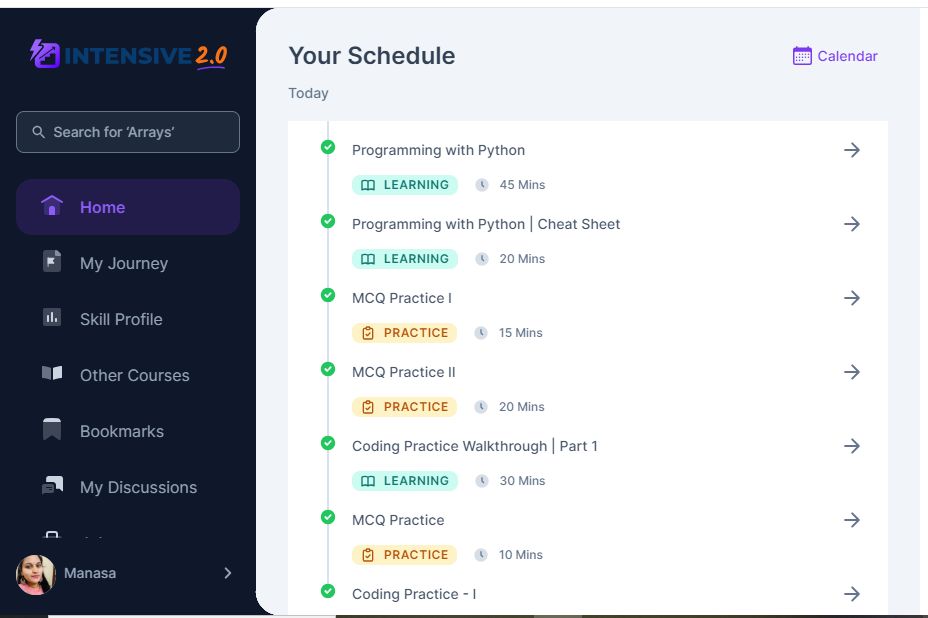The image size is (928, 618).
Task: Click the Bookmarks ribbon icon
Action: click(52, 430)
